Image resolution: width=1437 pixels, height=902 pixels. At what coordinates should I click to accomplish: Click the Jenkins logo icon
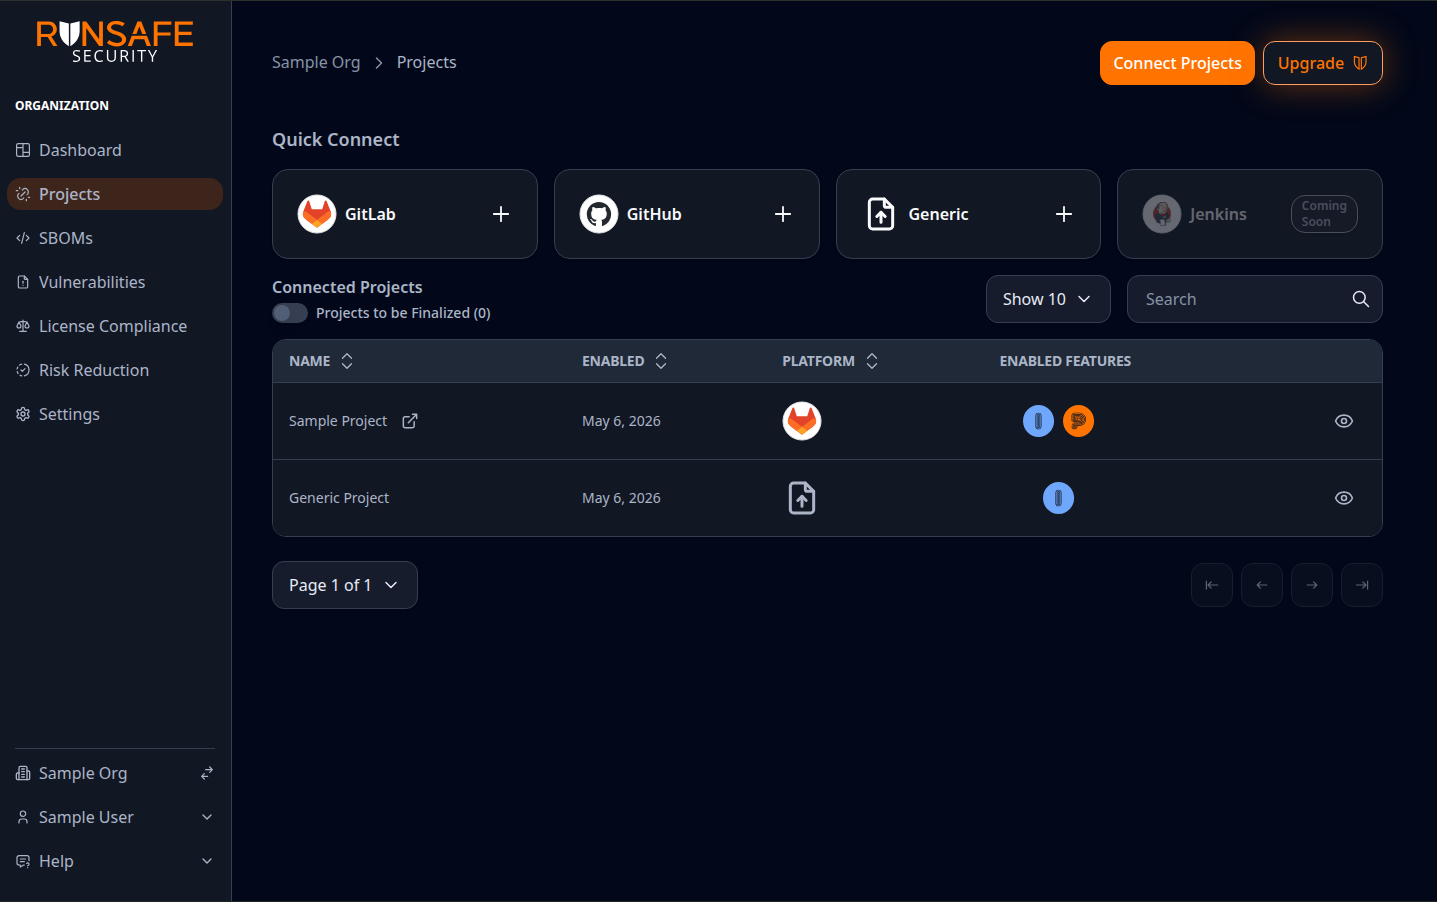pos(1162,214)
